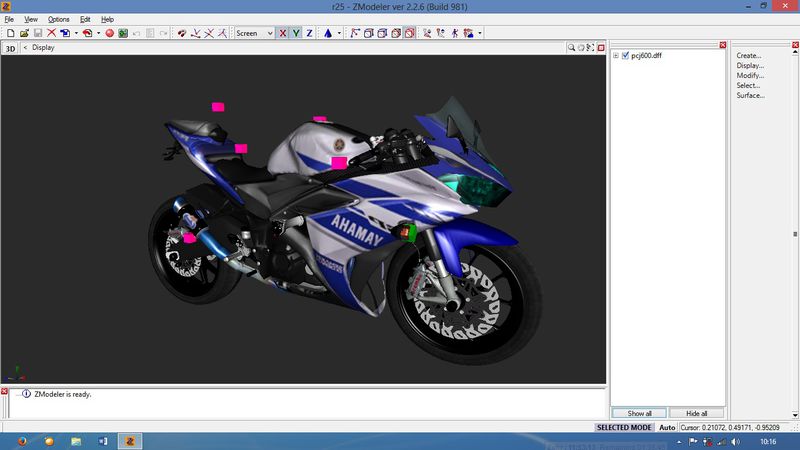Viewport: 800px width, 450px height.
Task: Open the Select... command group
Action: tap(748, 85)
